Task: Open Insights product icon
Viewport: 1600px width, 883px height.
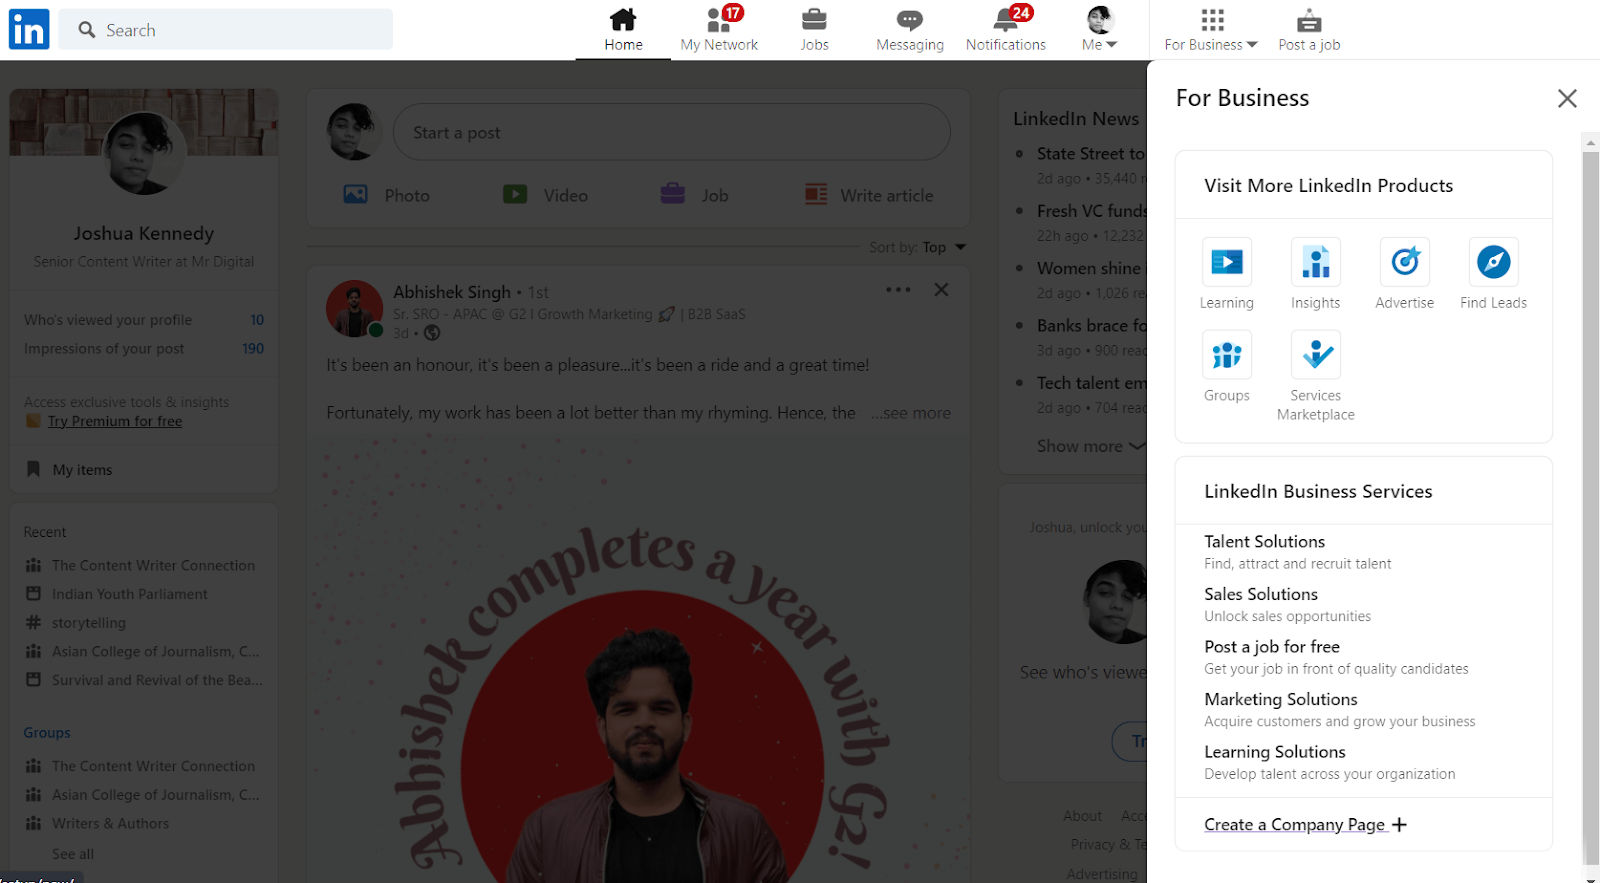Action: point(1316,263)
